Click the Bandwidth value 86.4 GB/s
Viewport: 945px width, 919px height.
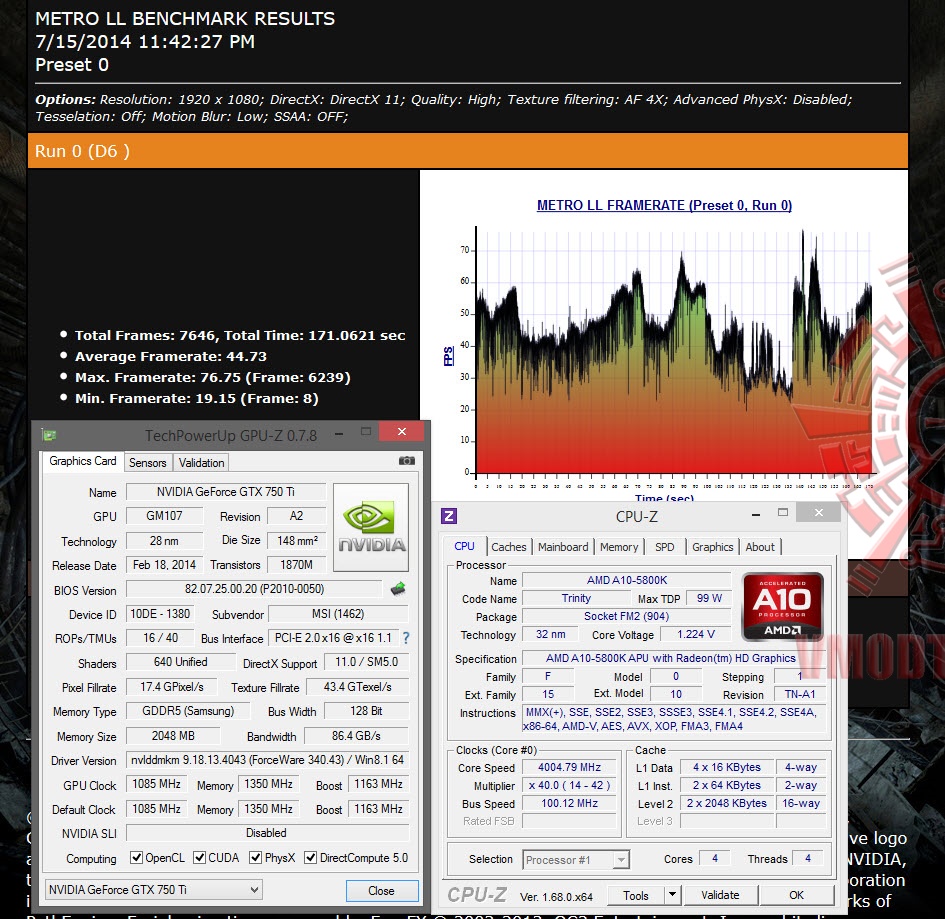[356, 736]
